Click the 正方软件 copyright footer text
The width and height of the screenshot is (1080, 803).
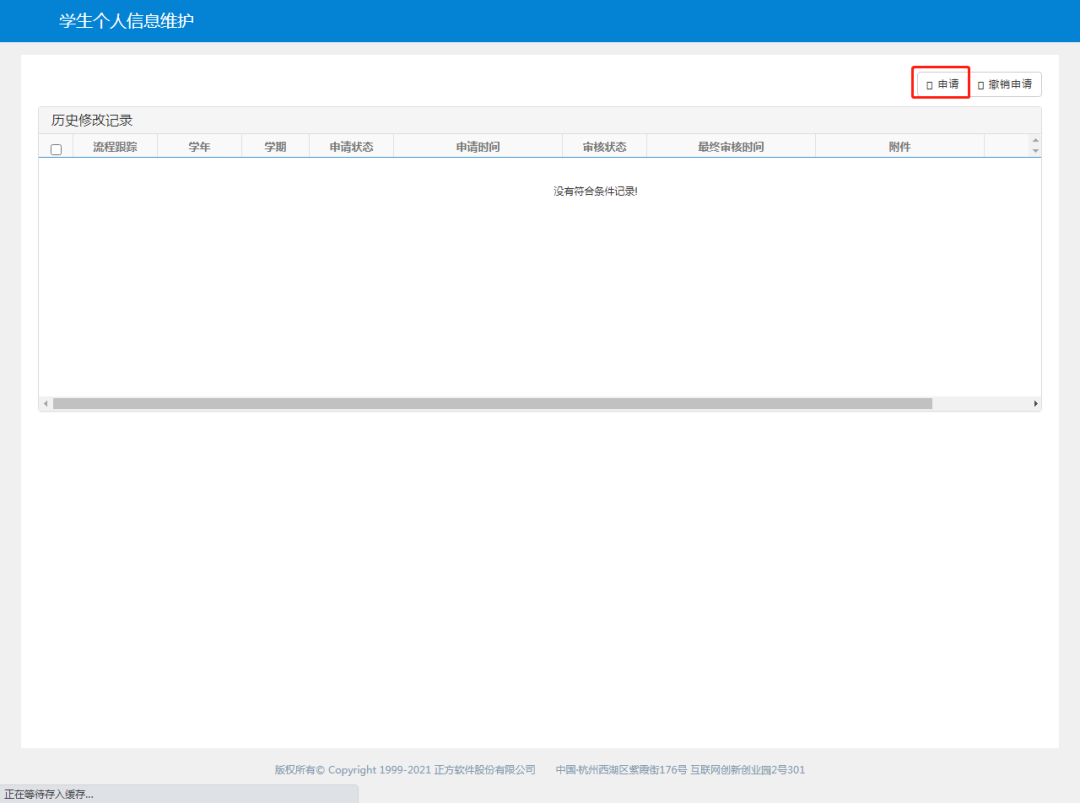pyautogui.click(x=405, y=770)
